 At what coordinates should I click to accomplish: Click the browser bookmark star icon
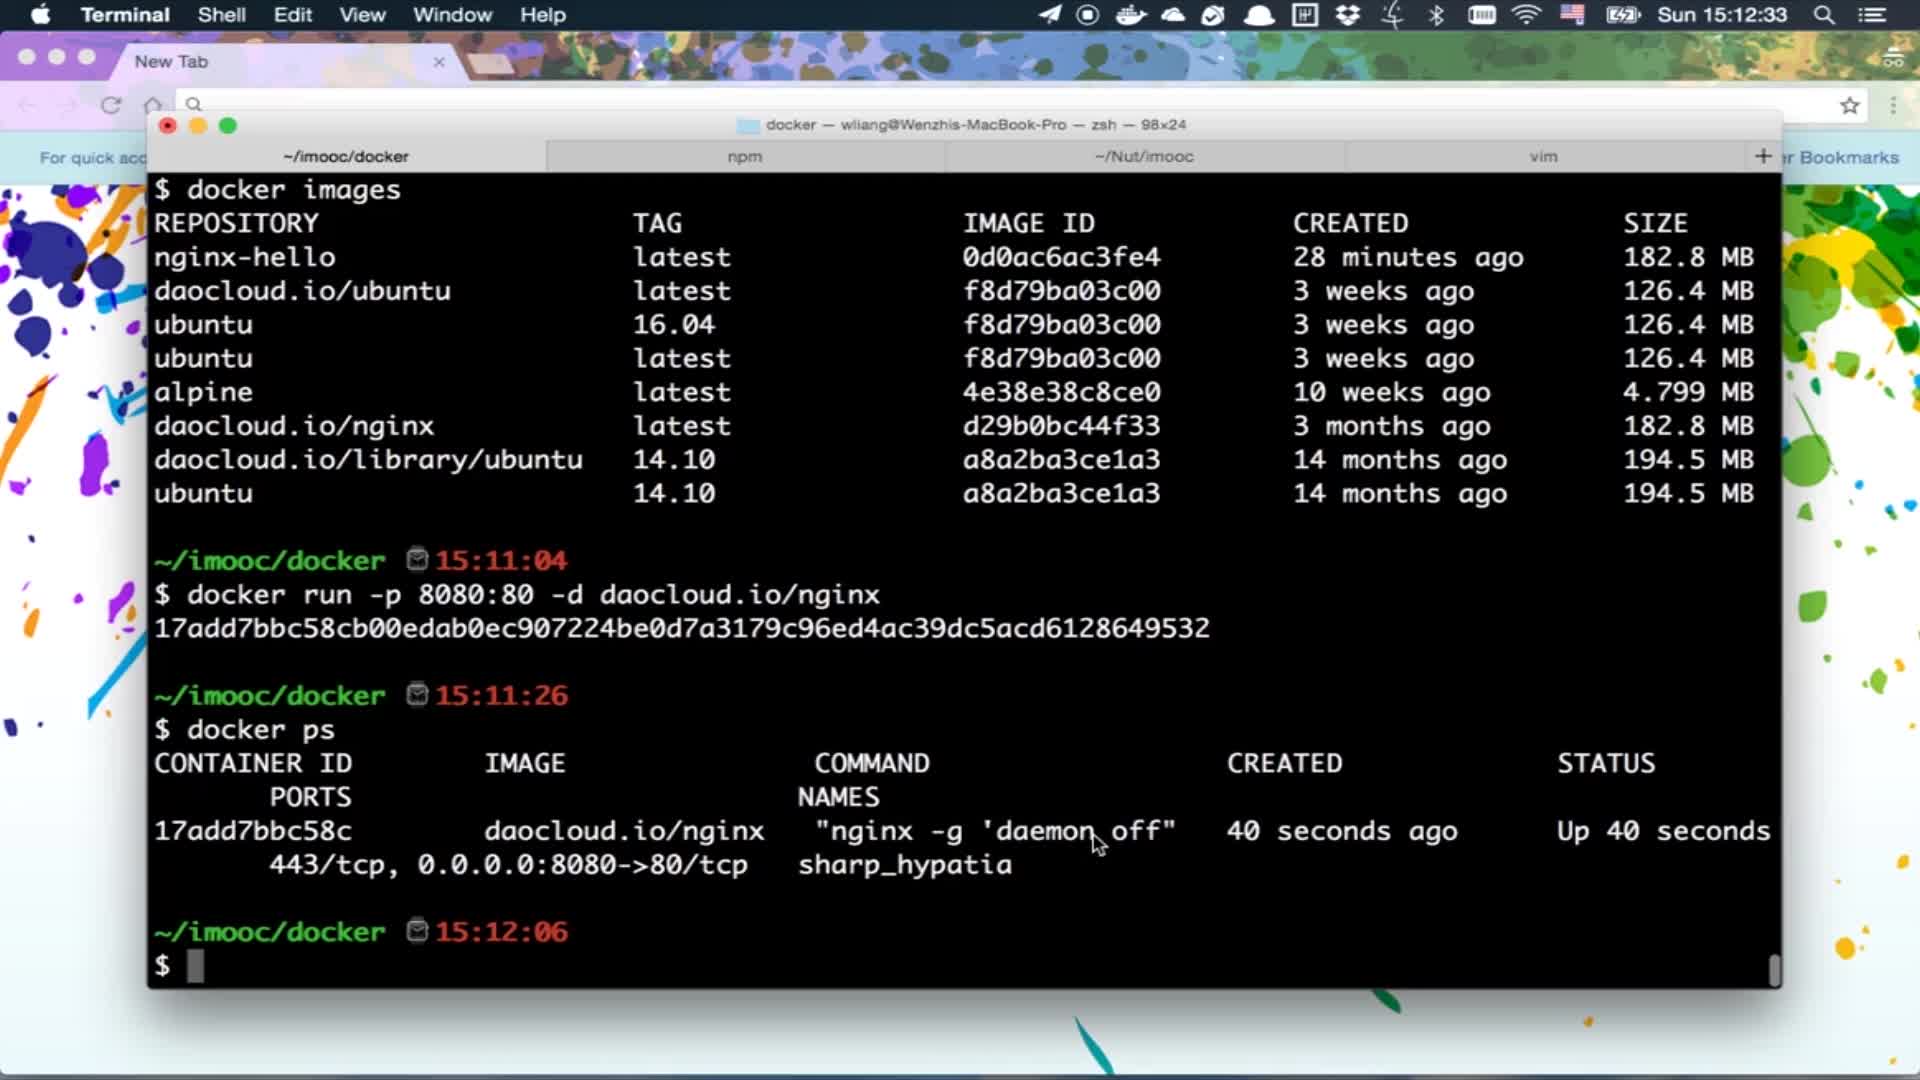1849,105
